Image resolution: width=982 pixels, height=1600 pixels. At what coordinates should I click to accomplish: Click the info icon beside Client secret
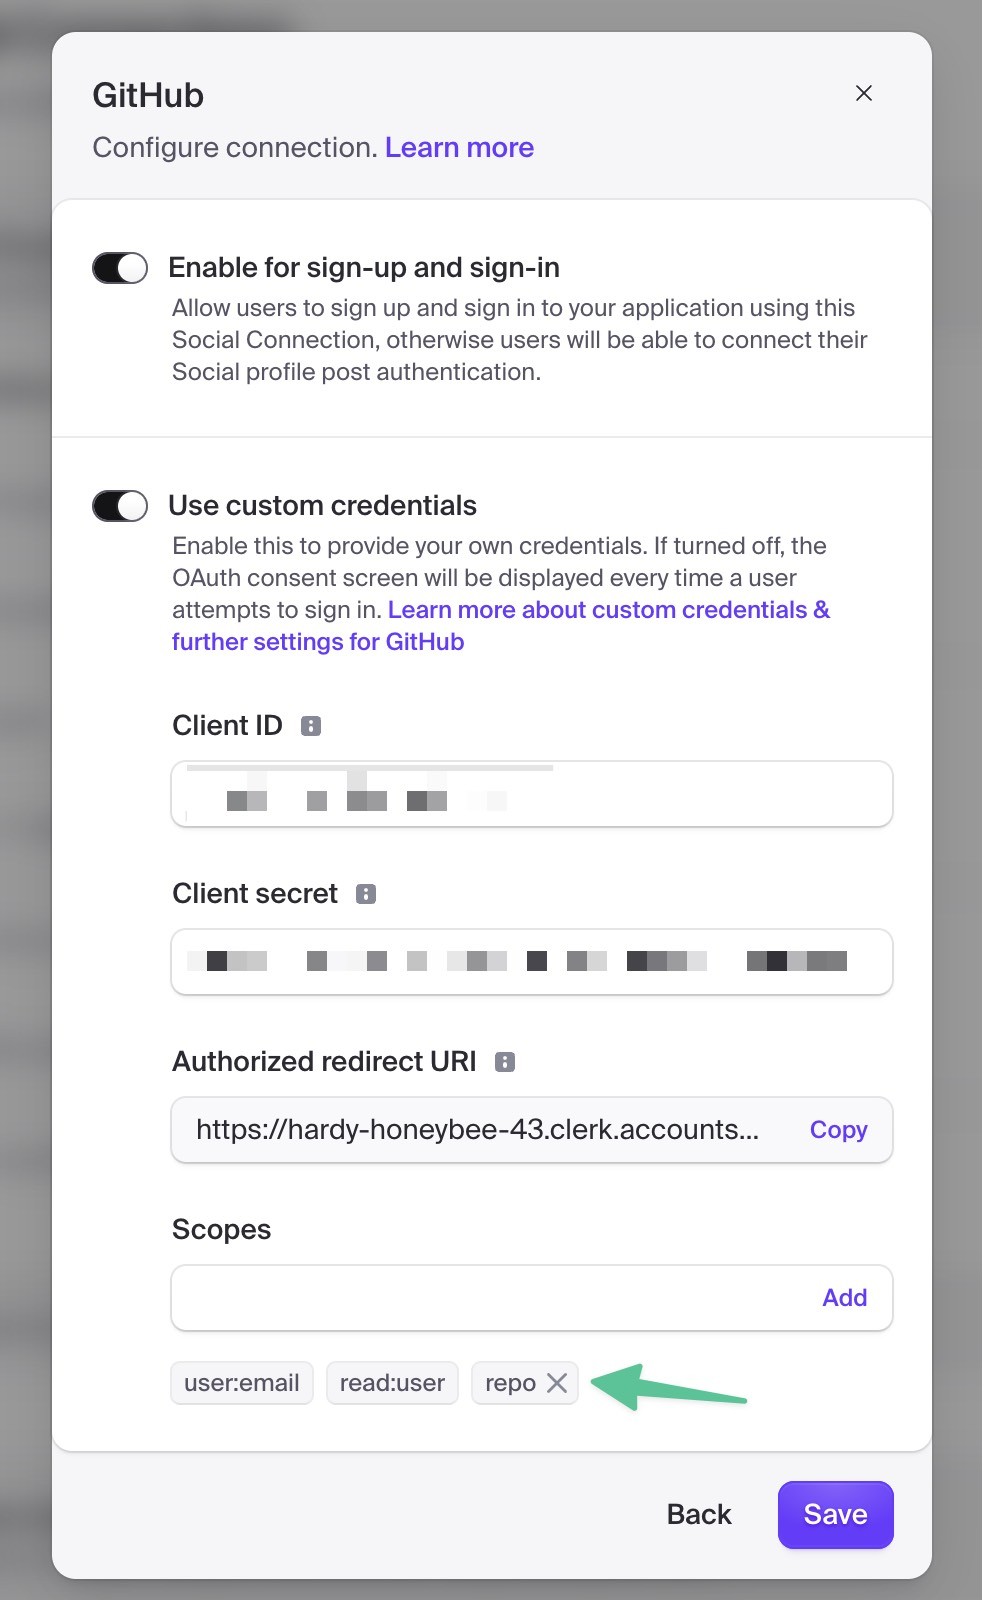click(366, 894)
